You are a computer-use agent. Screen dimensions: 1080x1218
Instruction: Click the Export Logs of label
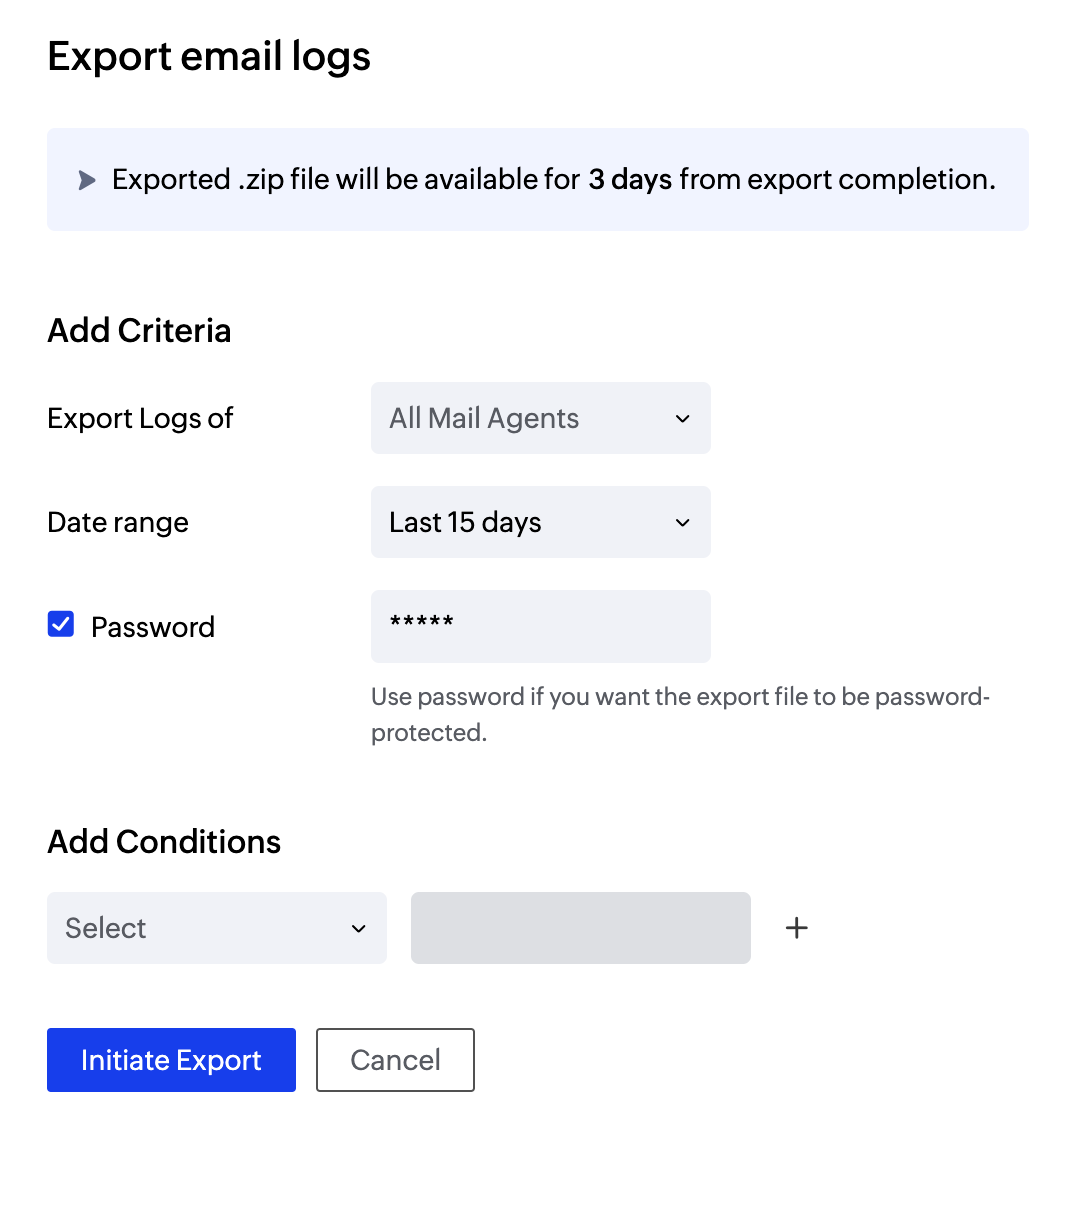(x=140, y=418)
